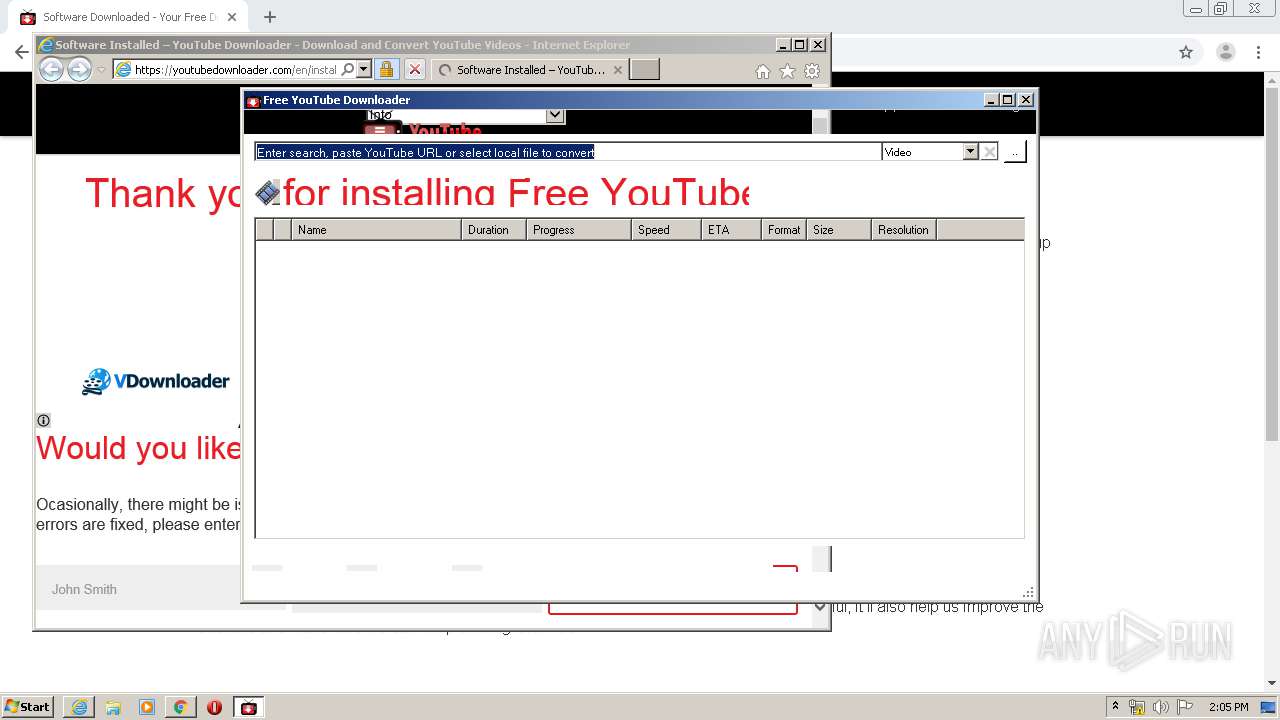Select the Chrome 'Software Downloaded' tab
Image resolution: width=1280 pixels, height=720 pixels.
(128, 17)
